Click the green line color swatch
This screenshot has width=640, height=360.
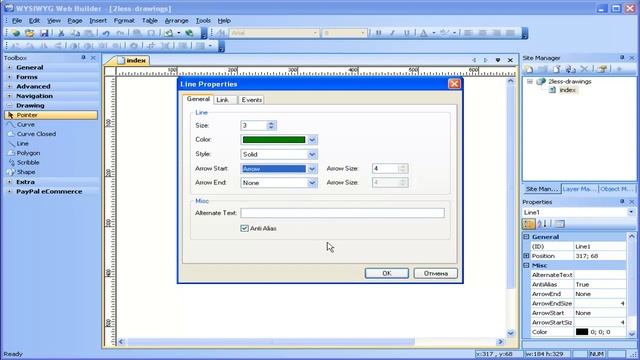[274, 140]
